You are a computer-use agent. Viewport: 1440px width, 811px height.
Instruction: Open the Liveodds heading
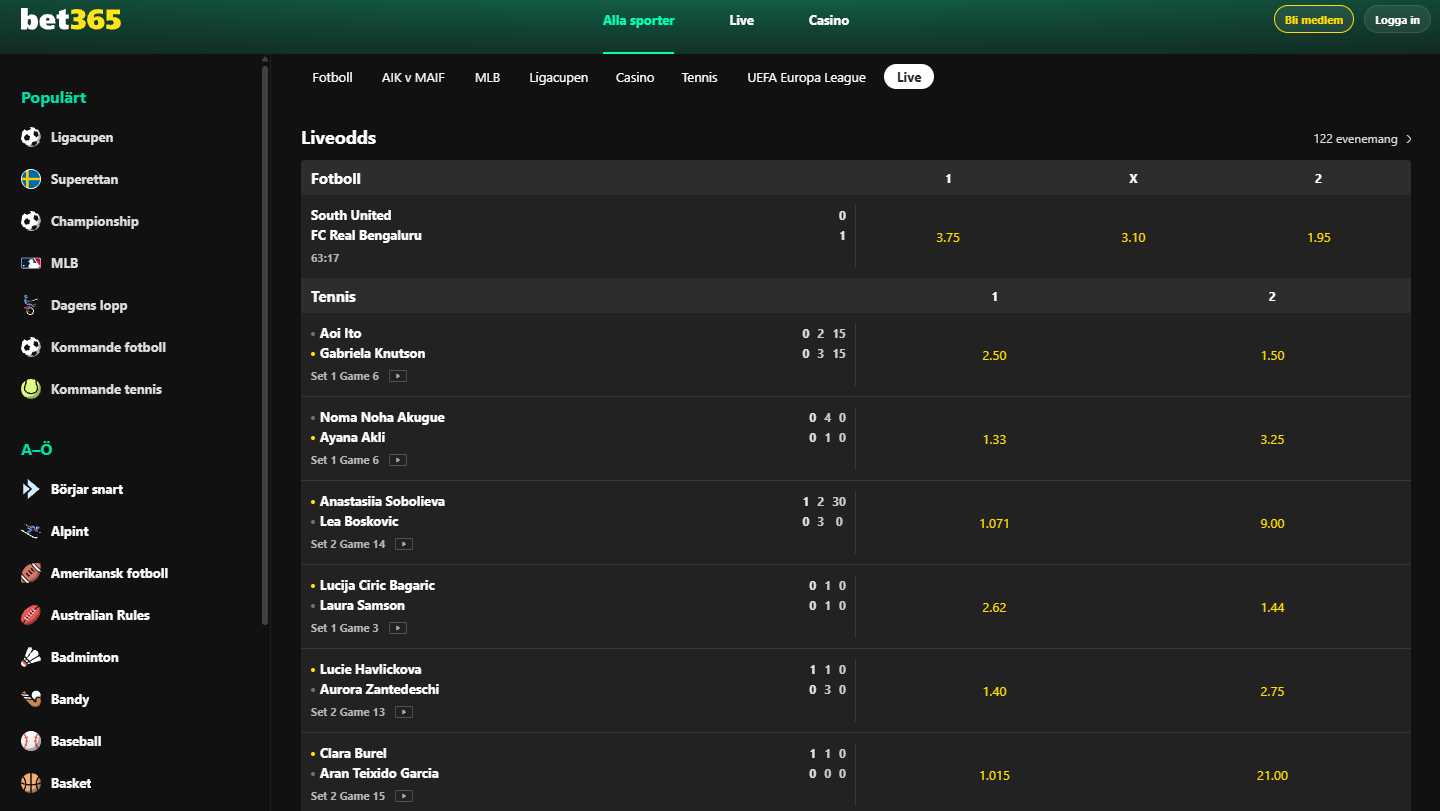[x=339, y=138]
